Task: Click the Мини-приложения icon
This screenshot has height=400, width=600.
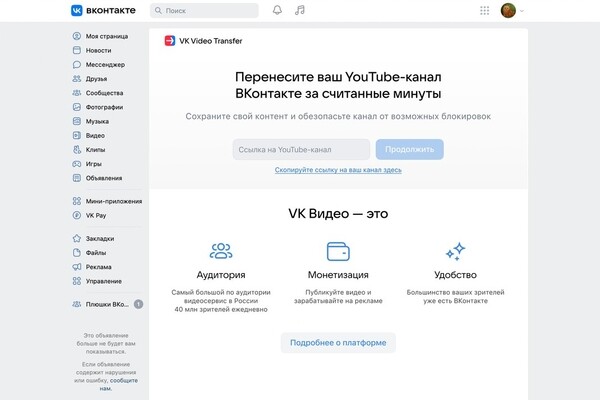Action: (77, 201)
